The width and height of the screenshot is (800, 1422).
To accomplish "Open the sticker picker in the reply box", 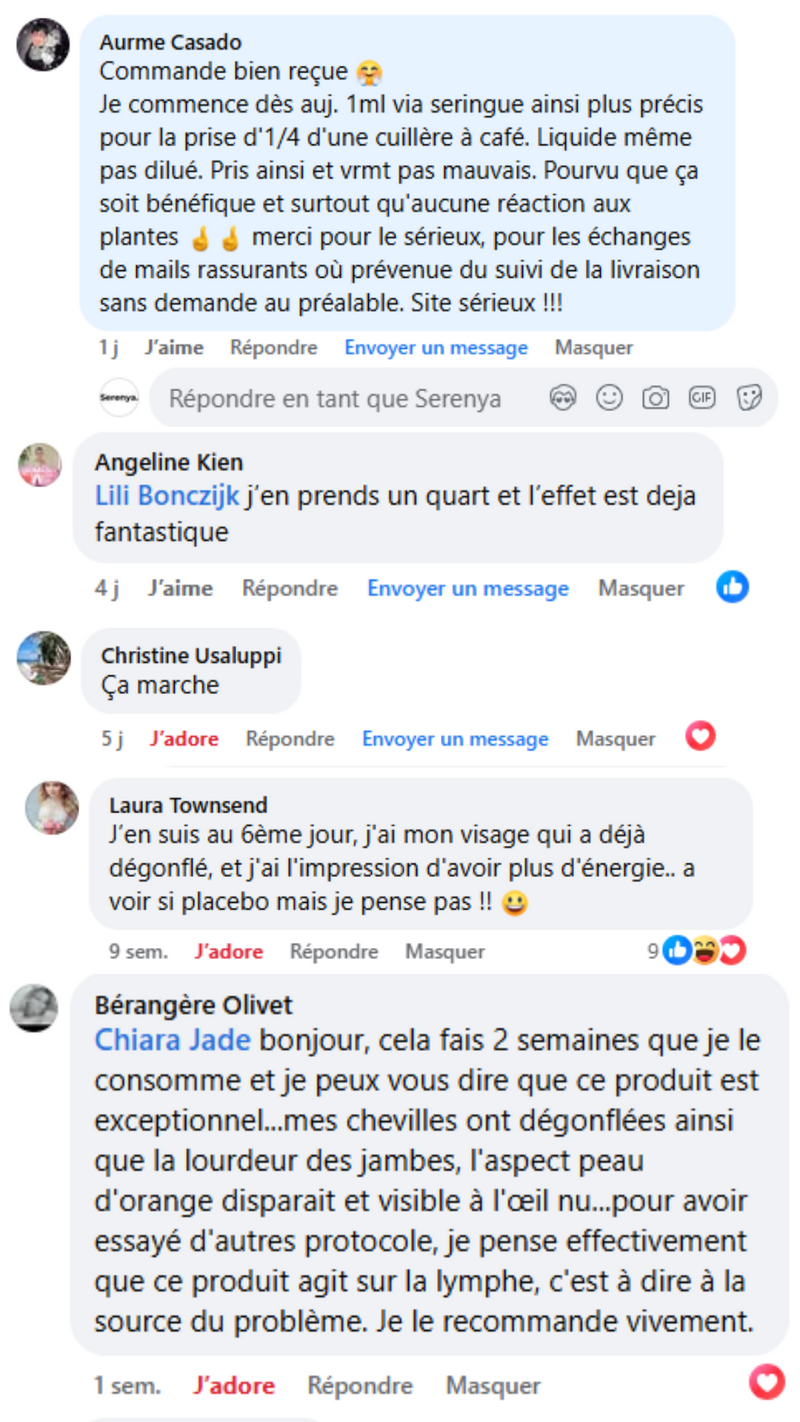I will tap(749, 398).
